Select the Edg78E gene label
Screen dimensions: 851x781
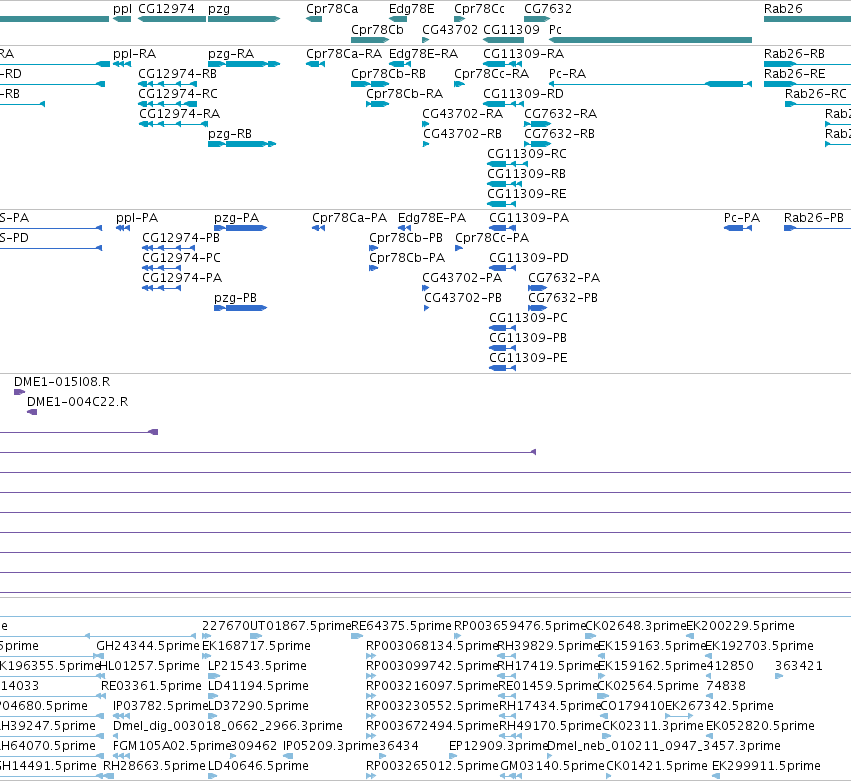(x=411, y=9)
